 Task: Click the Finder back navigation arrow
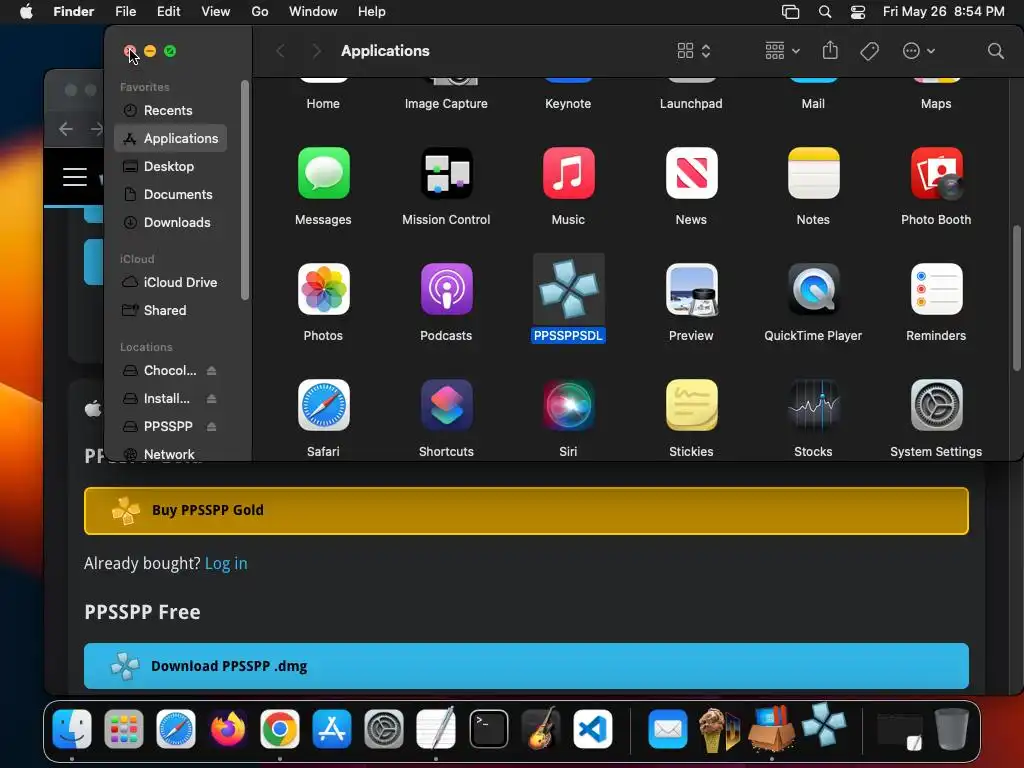[x=281, y=51]
